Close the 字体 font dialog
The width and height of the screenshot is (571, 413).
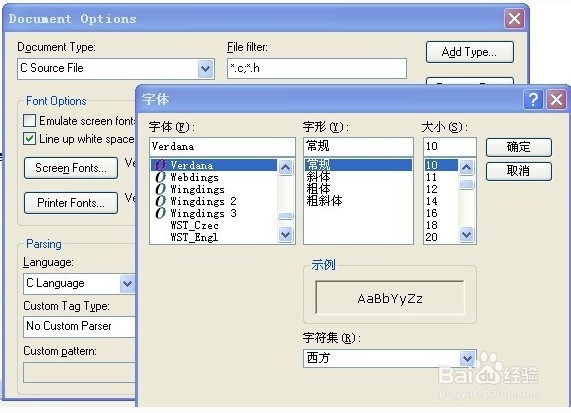click(556, 99)
